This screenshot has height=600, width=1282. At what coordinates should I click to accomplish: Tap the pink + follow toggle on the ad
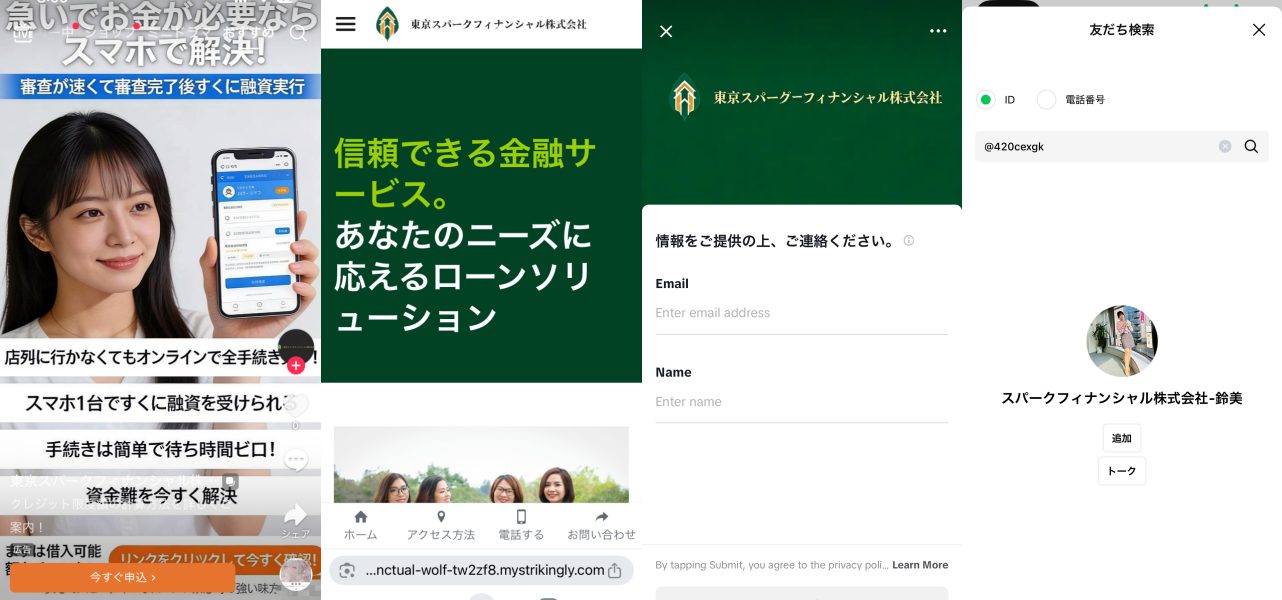coord(296,366)
